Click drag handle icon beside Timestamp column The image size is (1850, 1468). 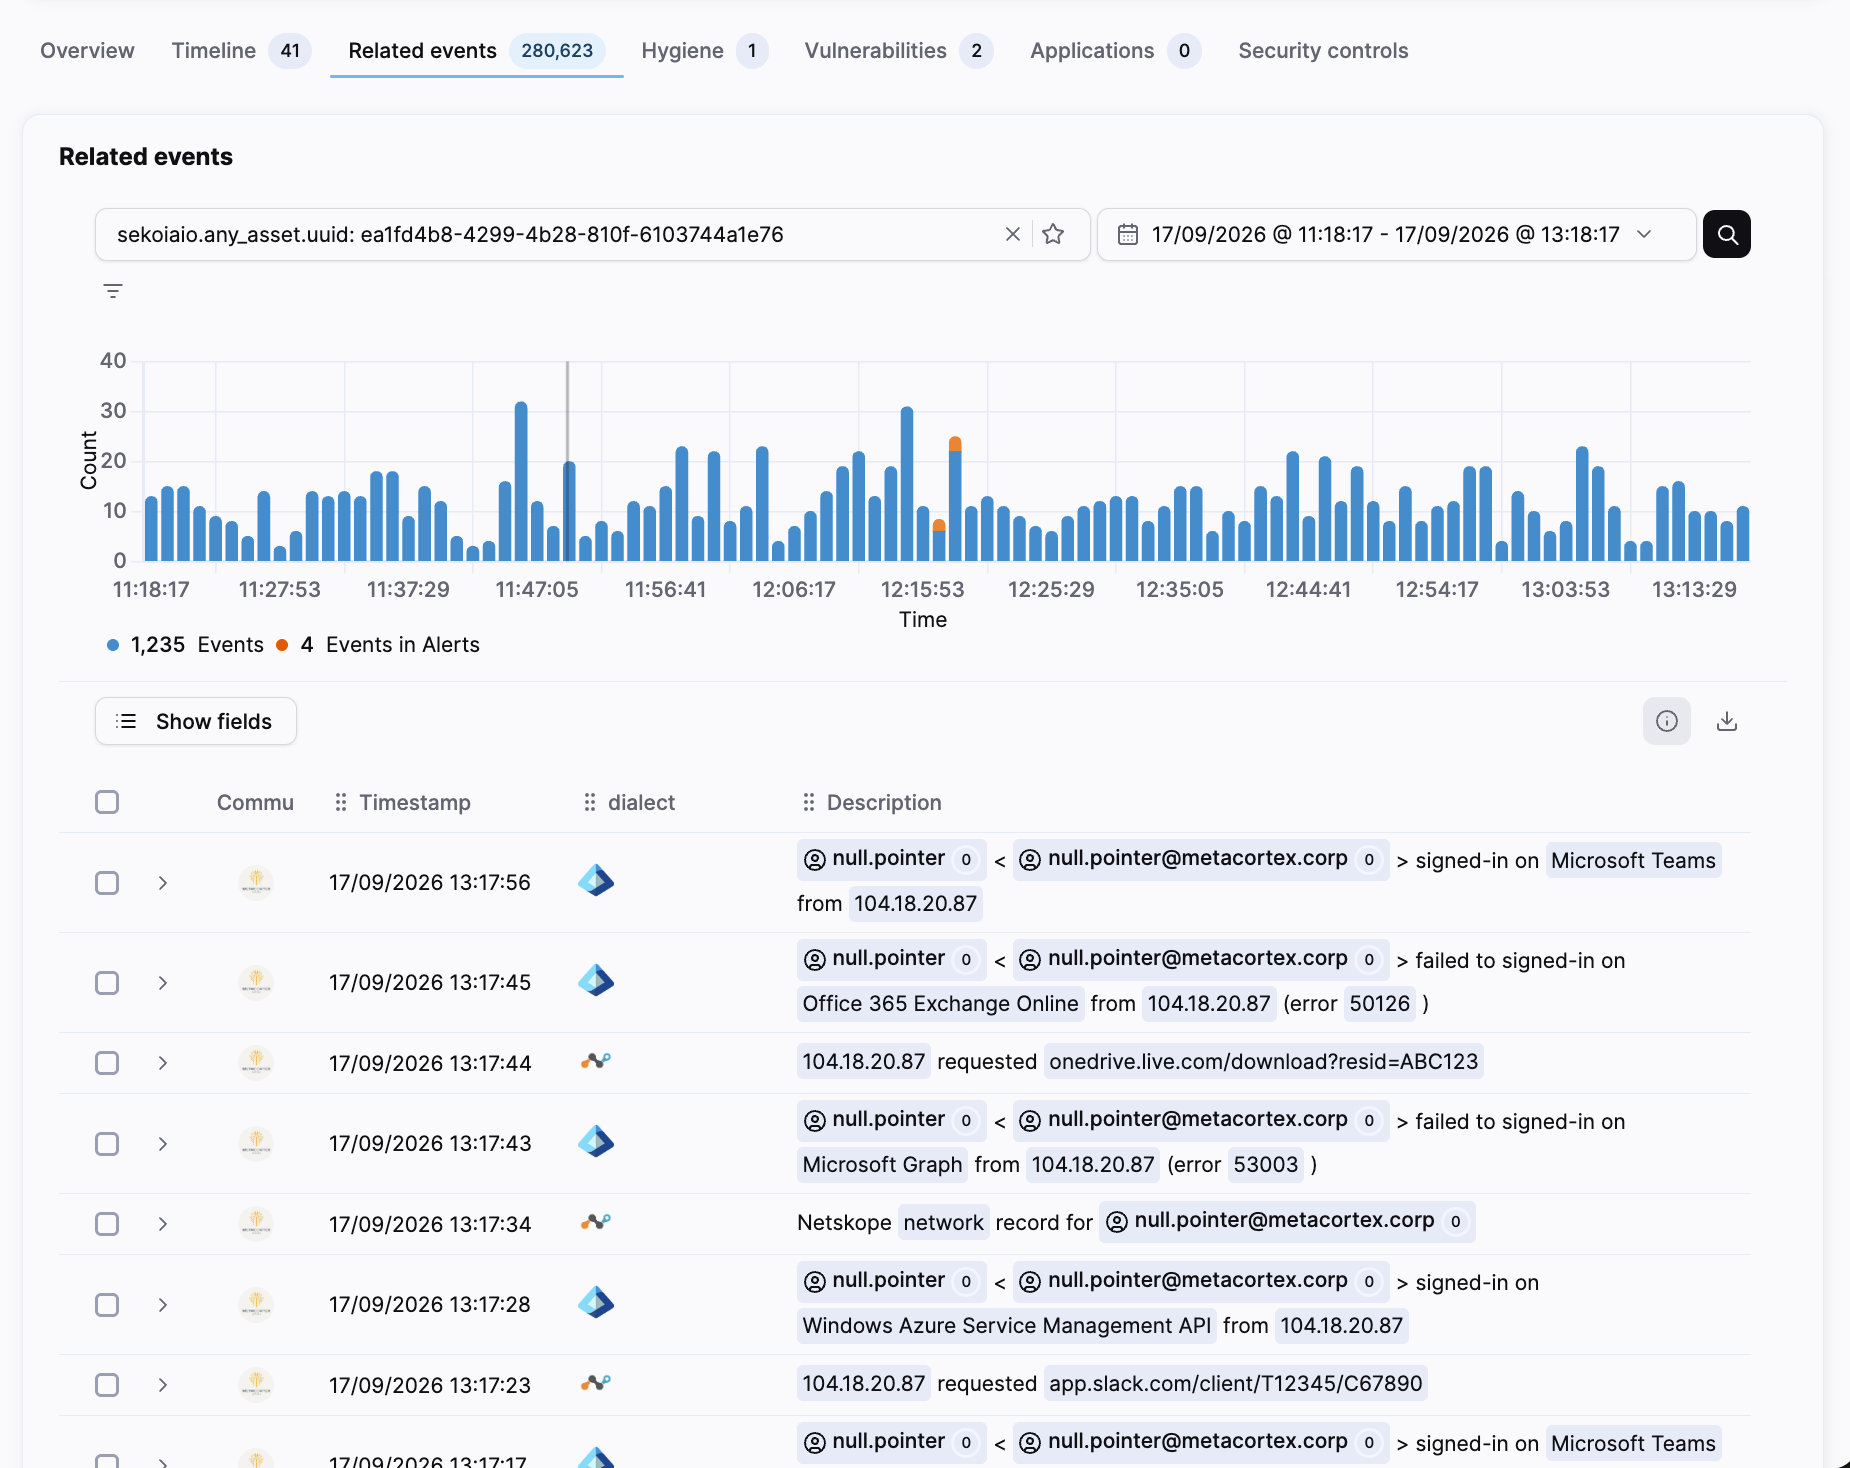click(341, 802)
